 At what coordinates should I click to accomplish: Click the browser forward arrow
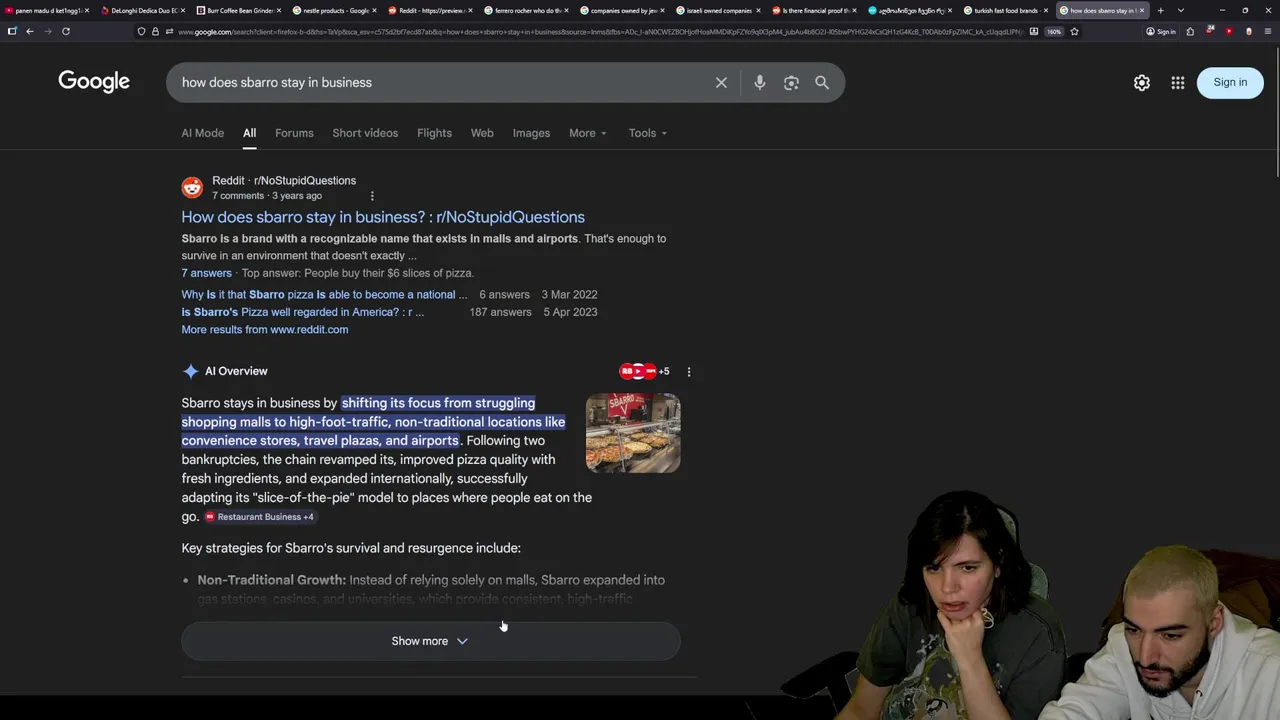point(47,31)
